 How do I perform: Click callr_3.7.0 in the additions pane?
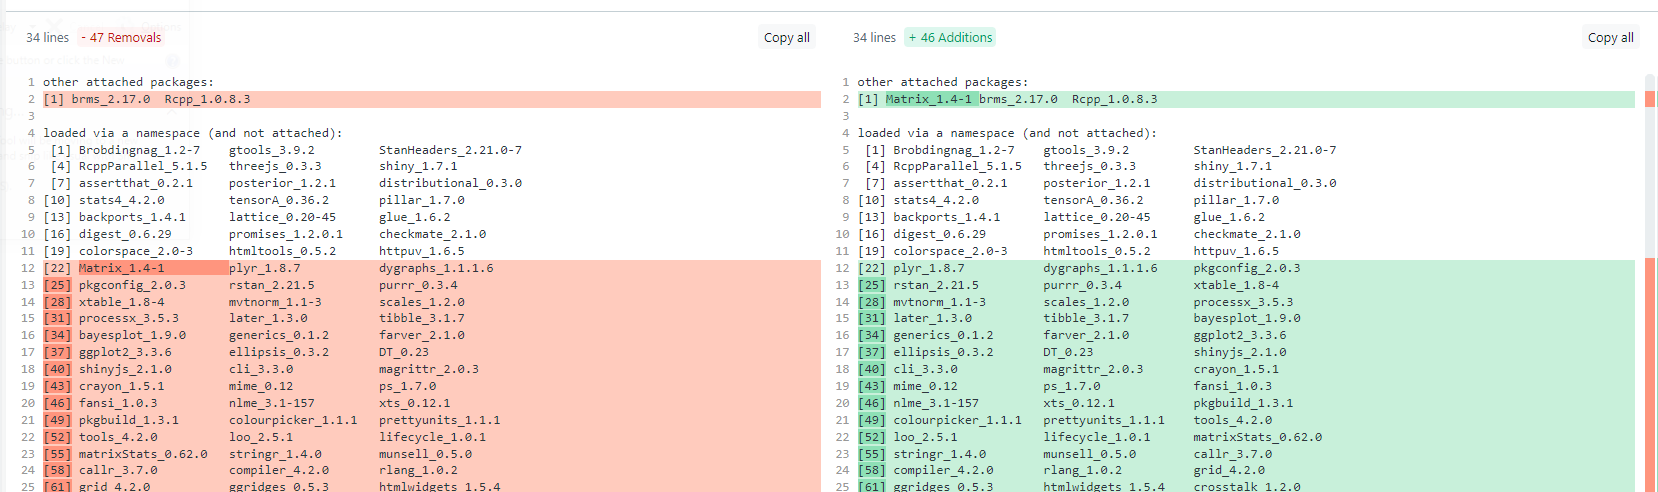coord(1232,454)
